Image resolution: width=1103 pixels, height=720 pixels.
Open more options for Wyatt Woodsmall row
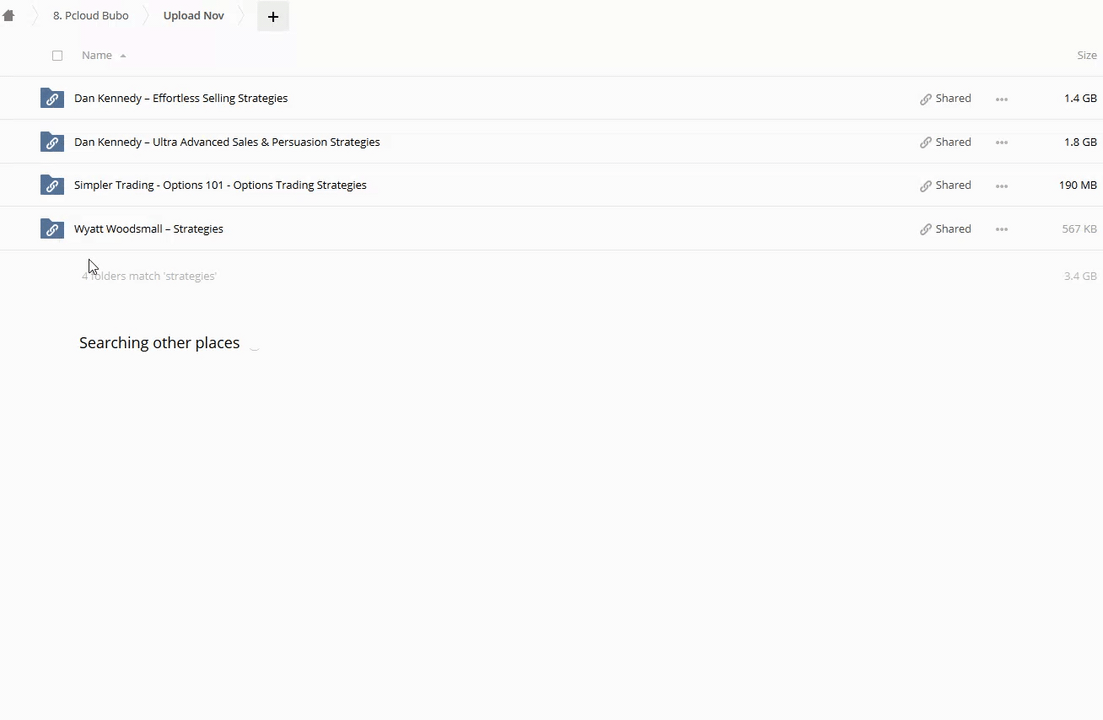(x=1001, y=230)
